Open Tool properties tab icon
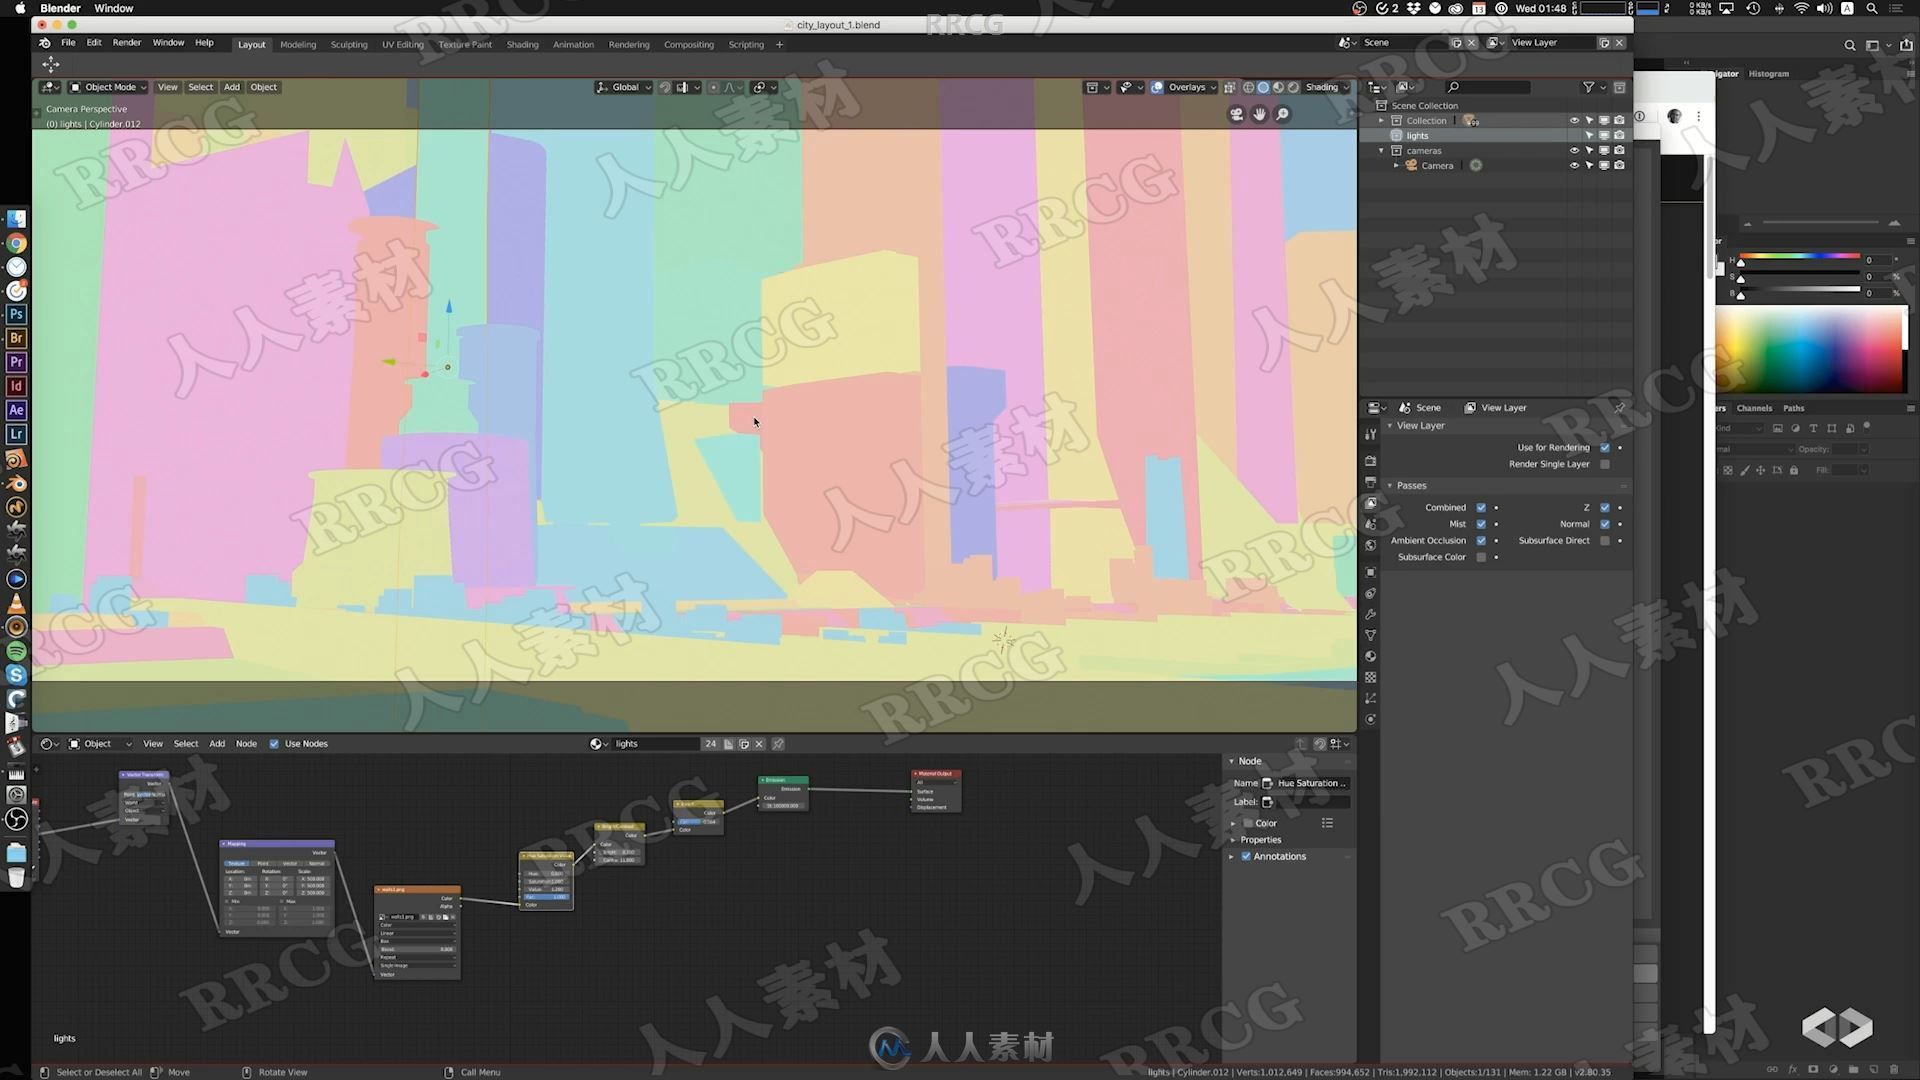This screenshot has height=1080, width=1920. [x=1371, y=434]
